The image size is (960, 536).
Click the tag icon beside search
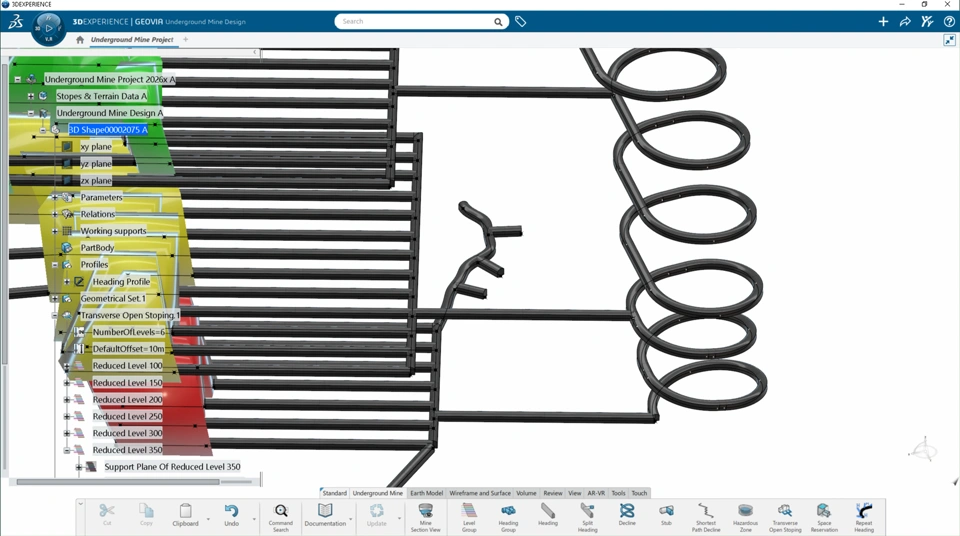point(520,21)
